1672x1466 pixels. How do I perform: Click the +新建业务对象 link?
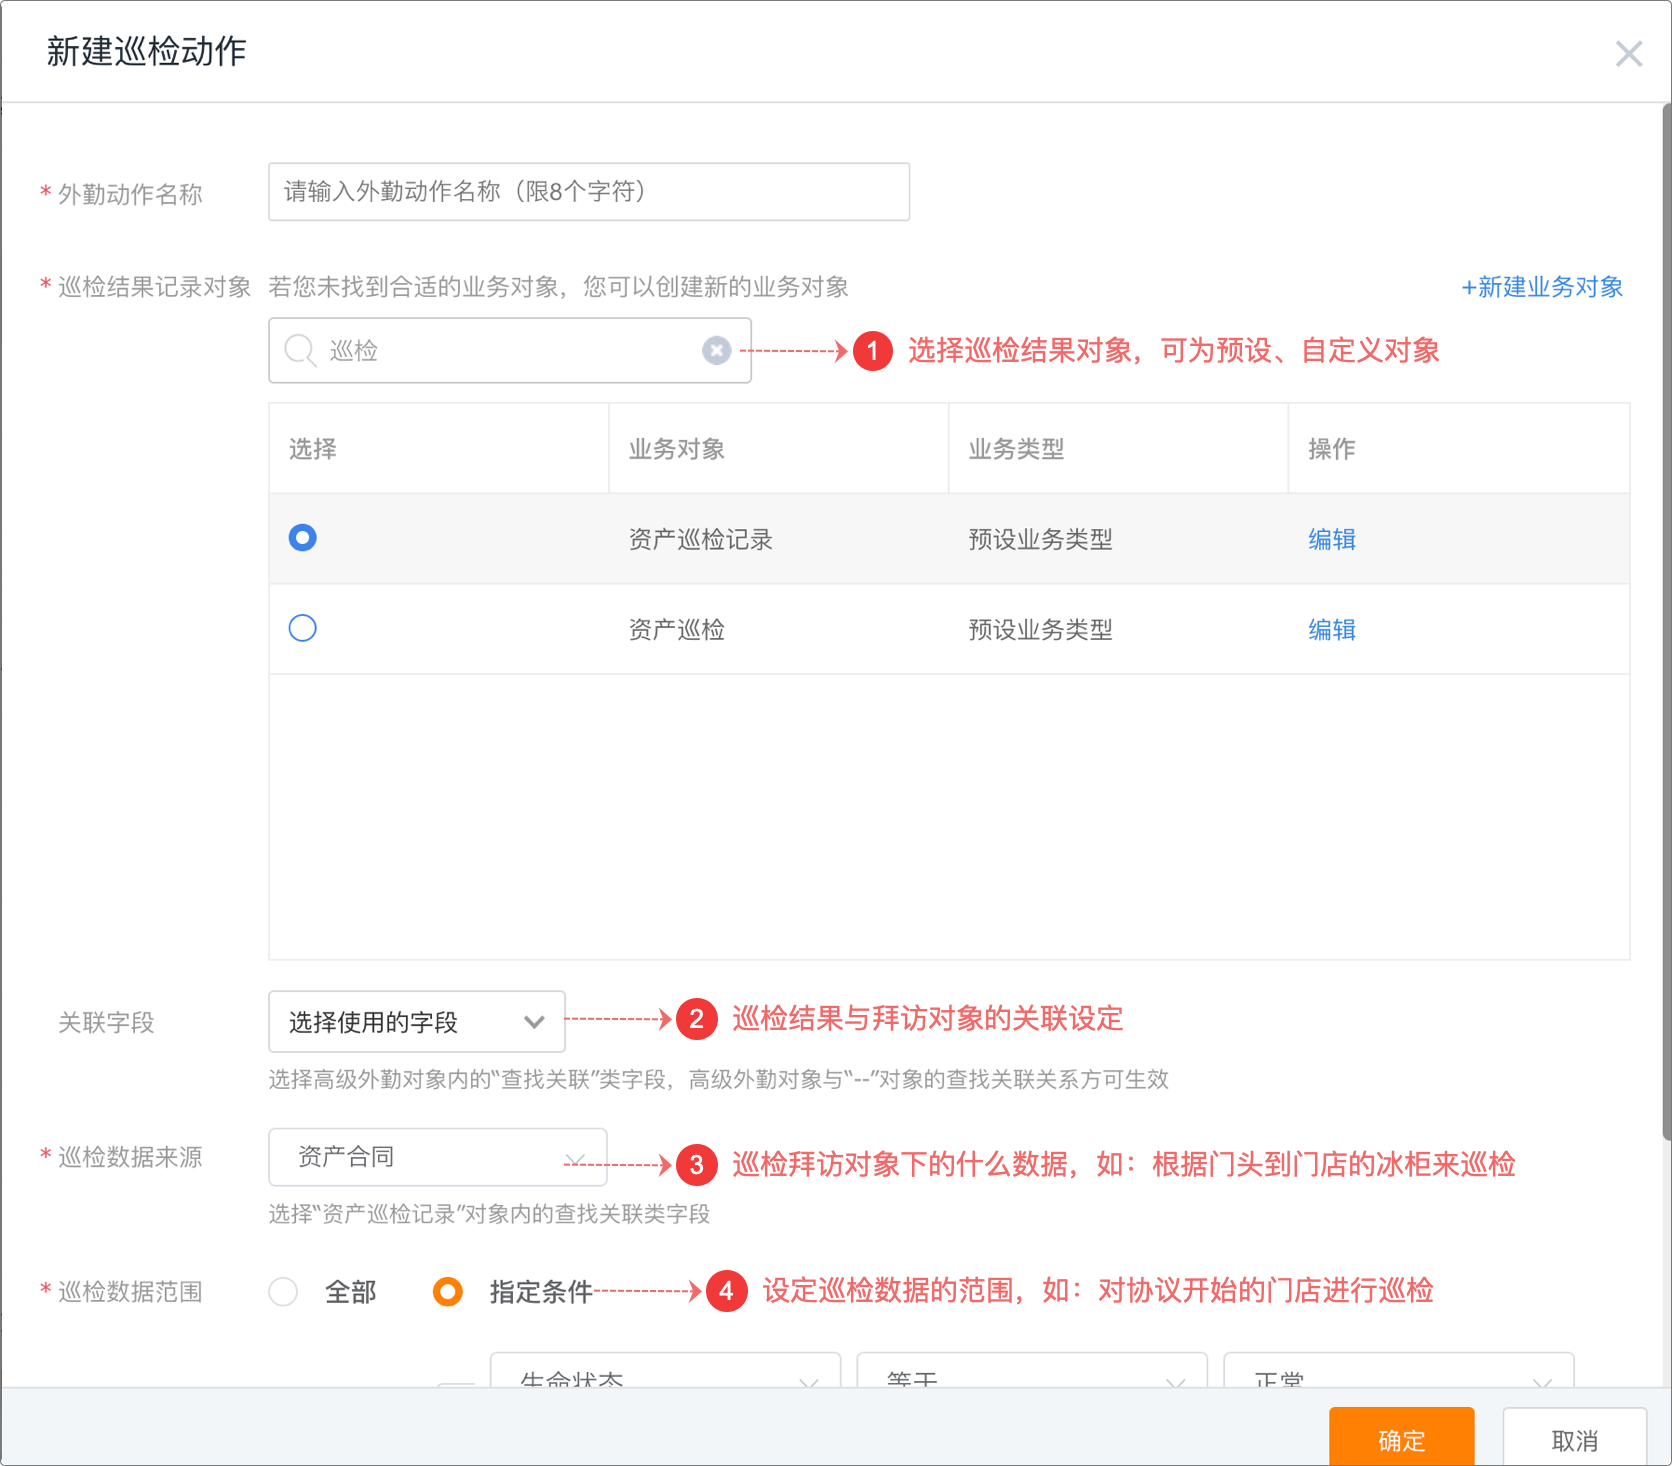pos(1541,287)
